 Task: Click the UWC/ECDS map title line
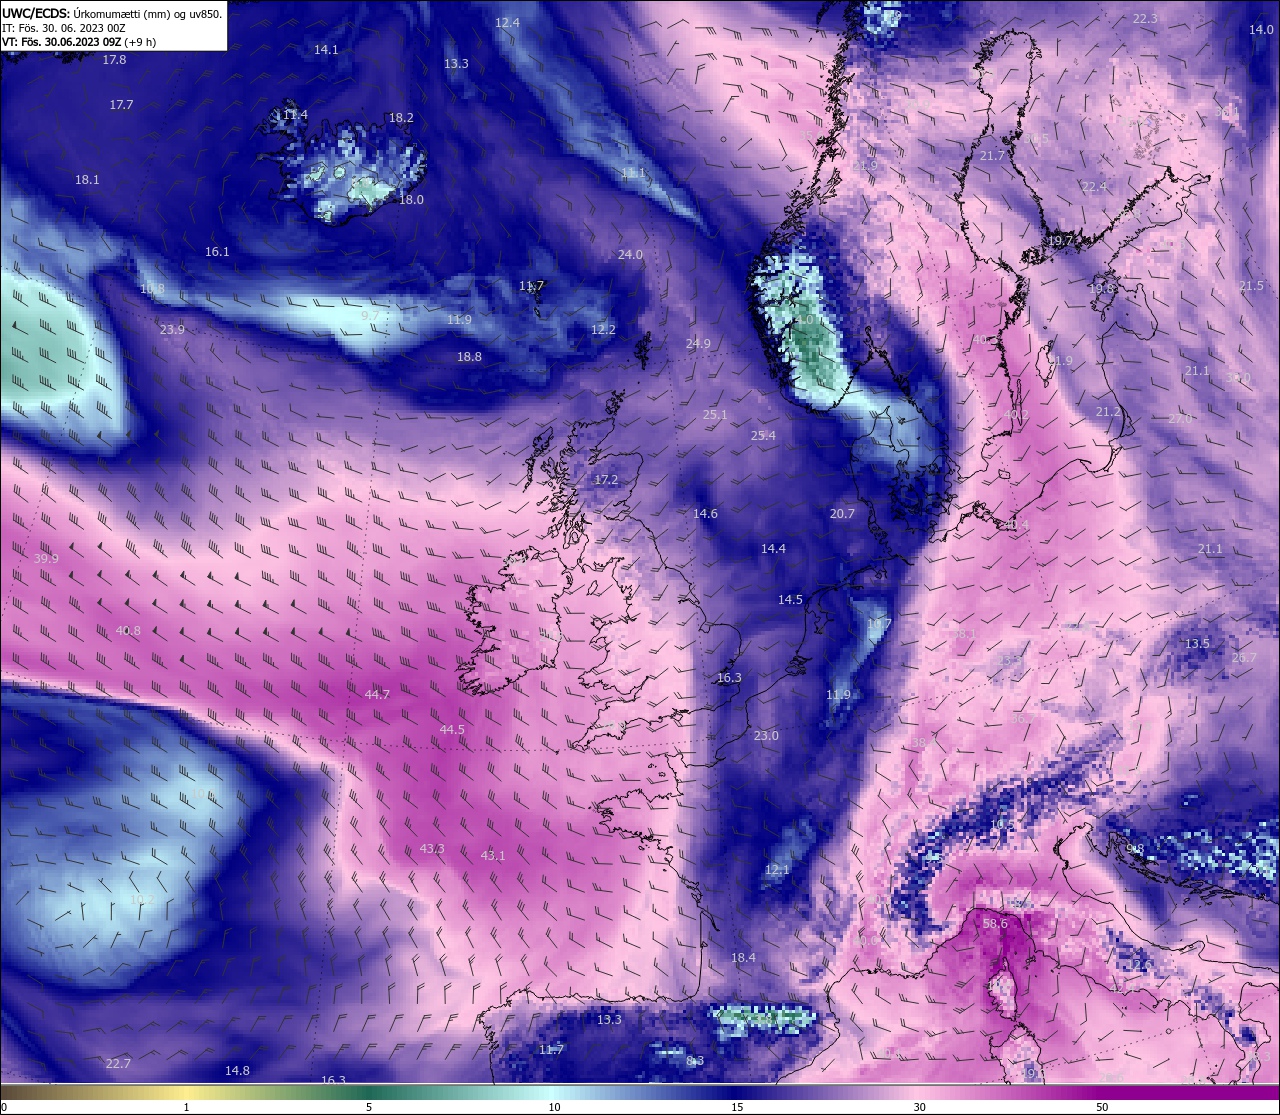pyautogui.click(x=112, y=14)
